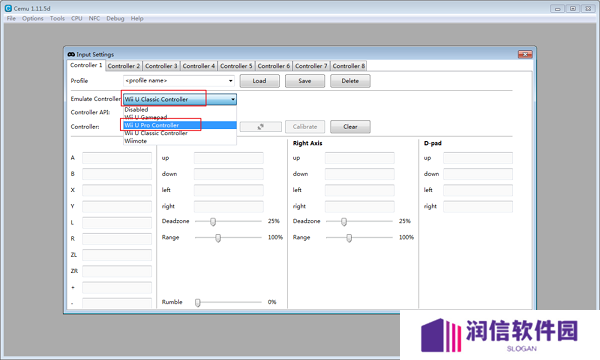Switch to the Controller 8 tab
The image size is (600, 360).
(349, 66)
